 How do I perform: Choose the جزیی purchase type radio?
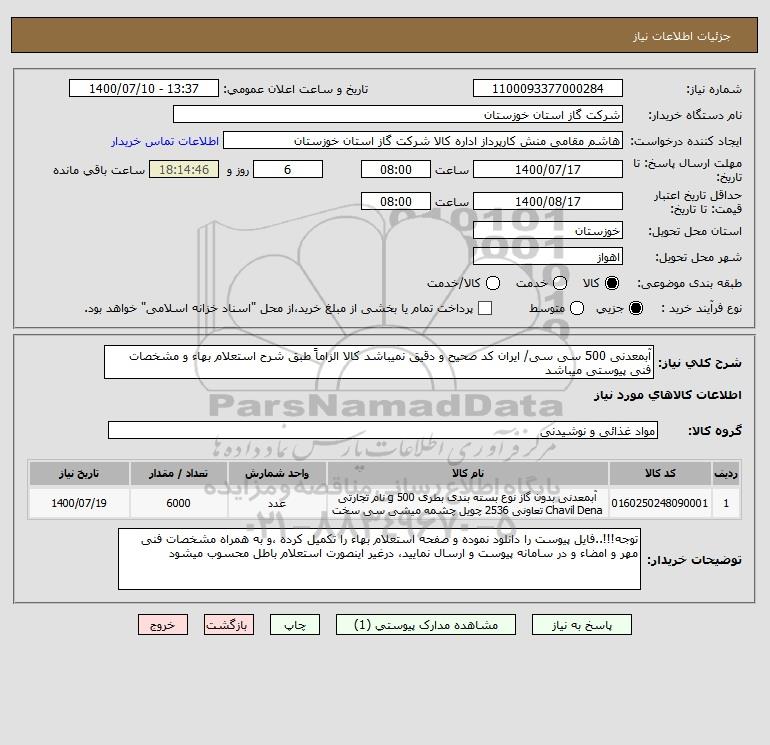tap(635, 308)
